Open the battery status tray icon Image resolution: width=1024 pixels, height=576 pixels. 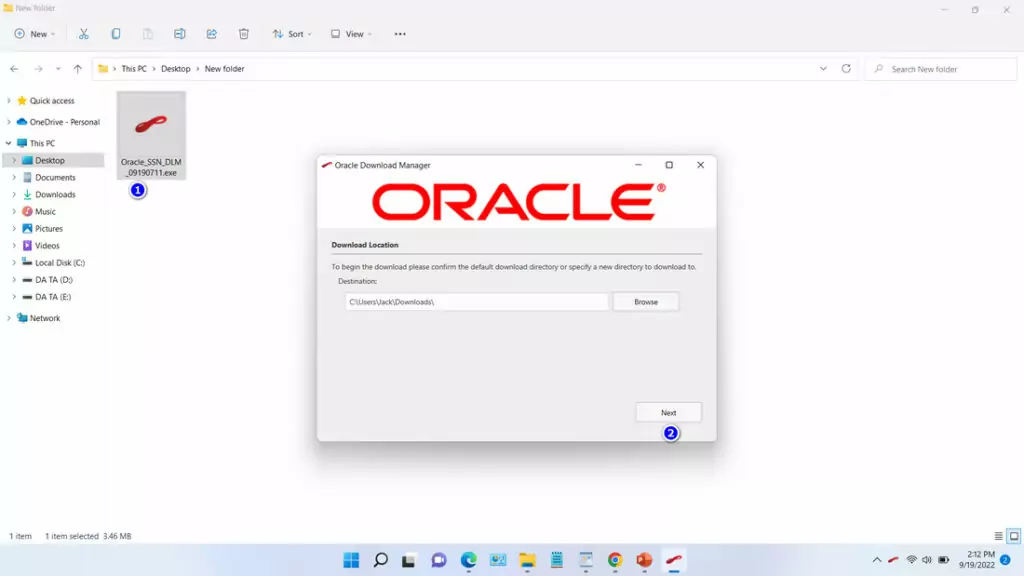pyautogui.click(x=944, y=560)
